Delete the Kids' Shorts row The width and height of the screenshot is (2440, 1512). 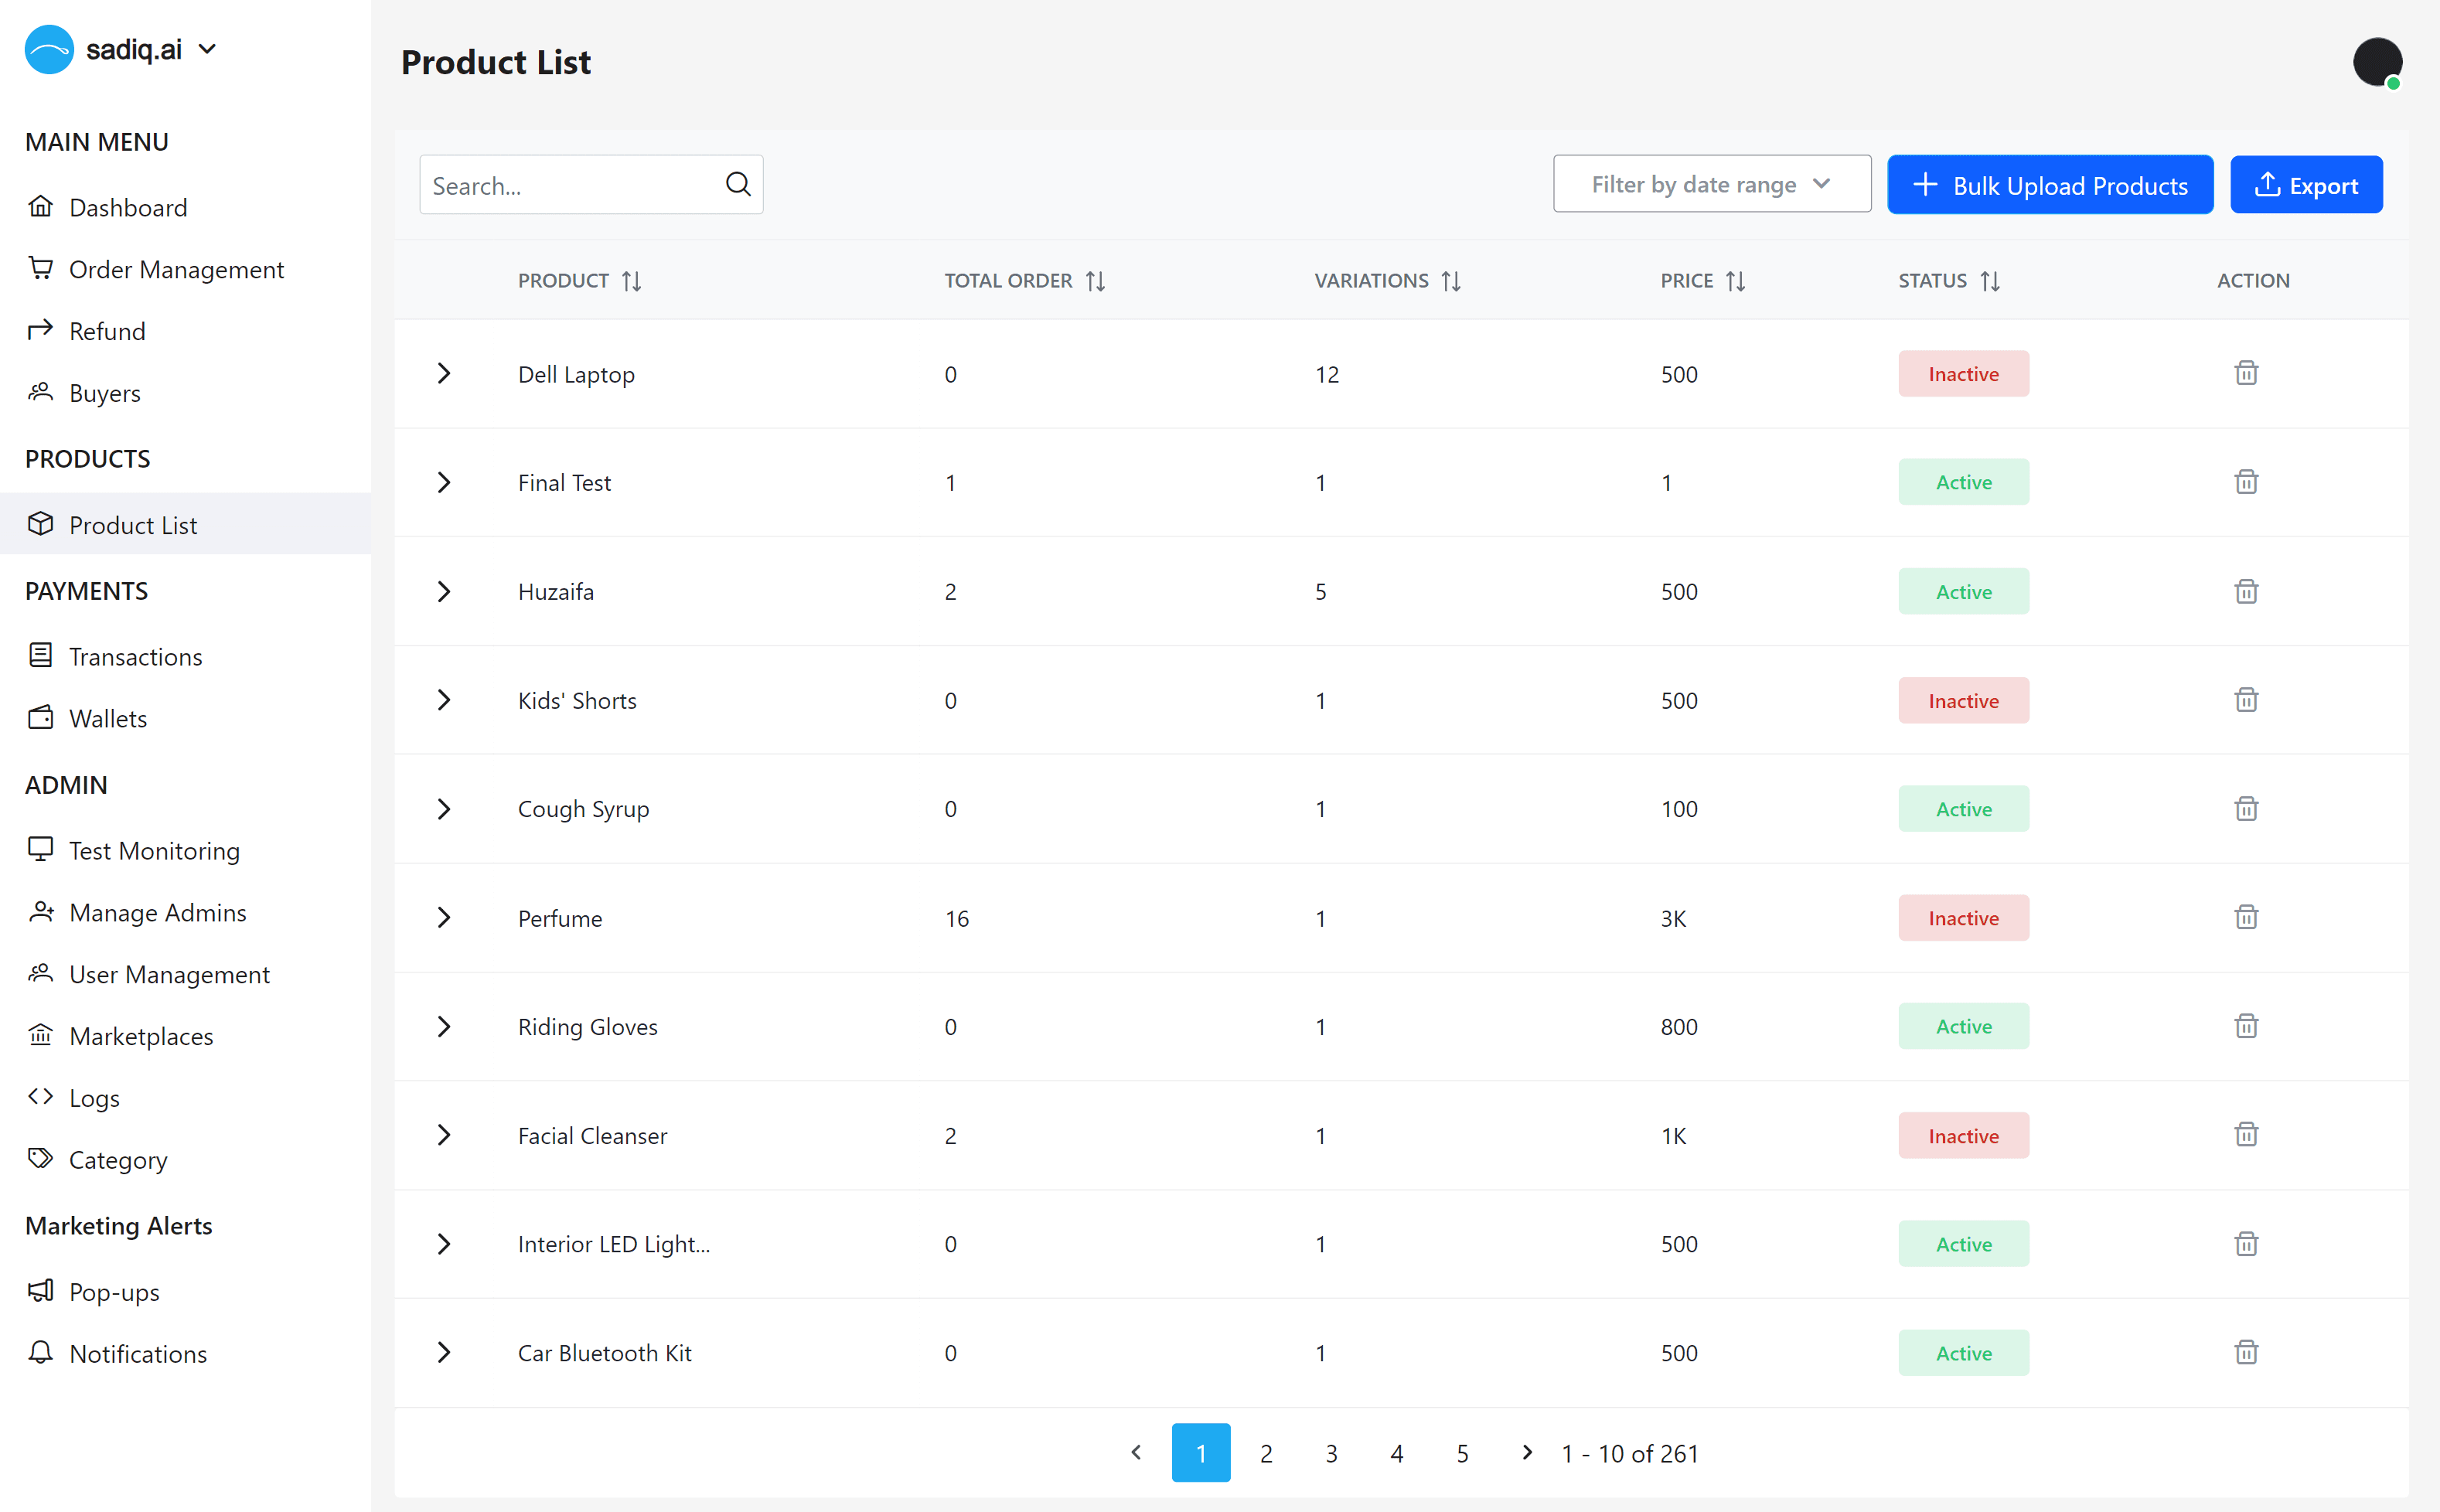[2246, 700]
